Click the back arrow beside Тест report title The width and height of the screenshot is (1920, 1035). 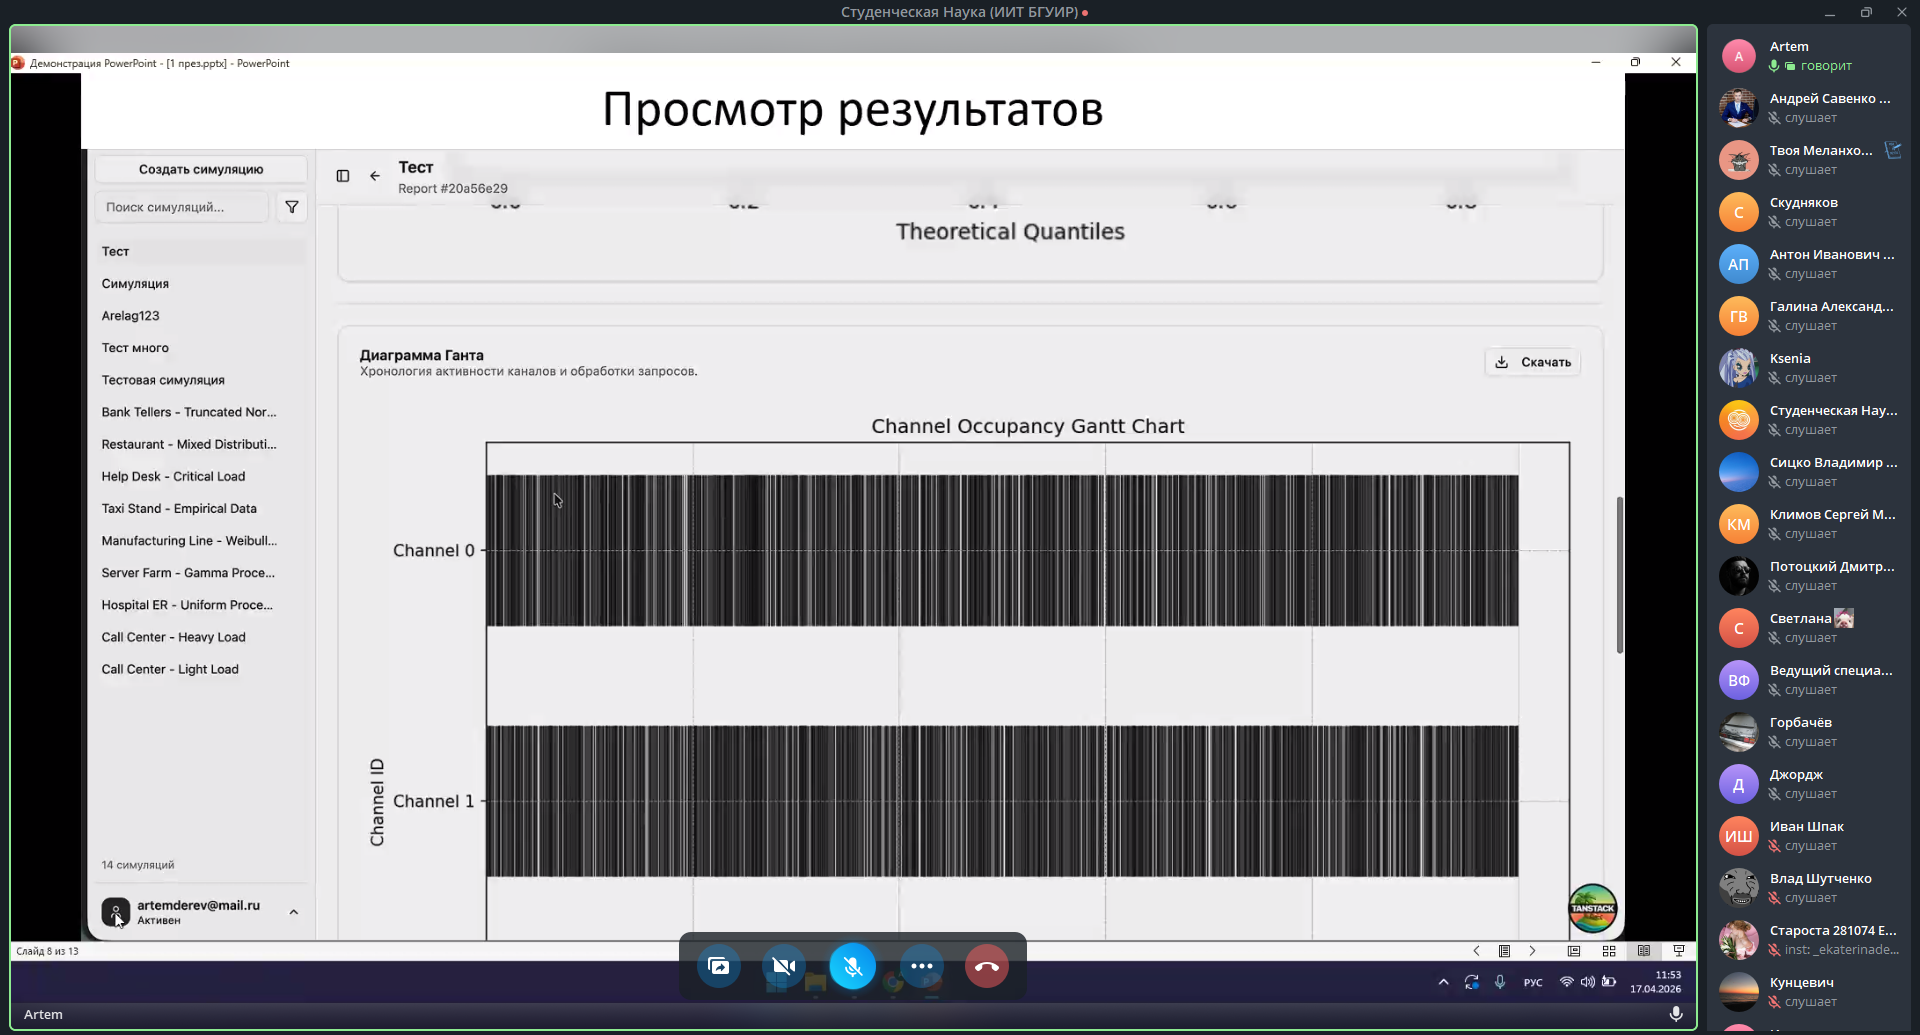(375, 176)
